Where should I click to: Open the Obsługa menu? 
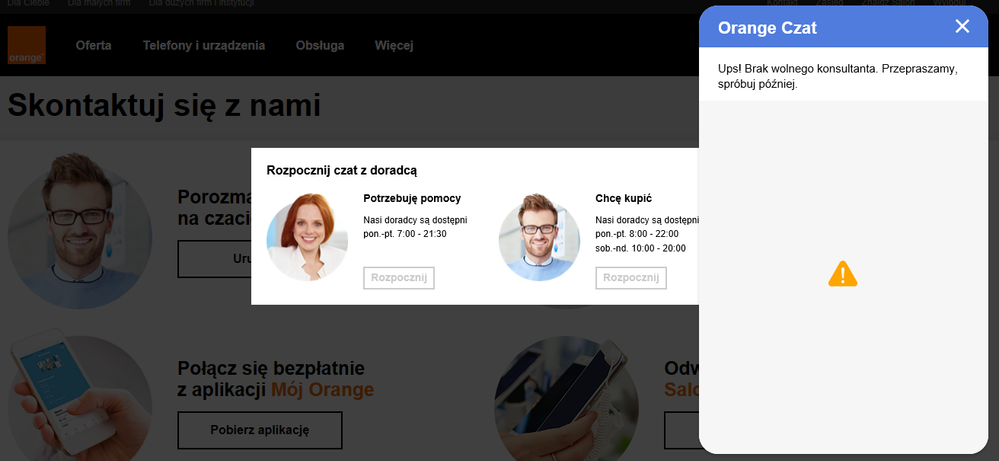320,46
